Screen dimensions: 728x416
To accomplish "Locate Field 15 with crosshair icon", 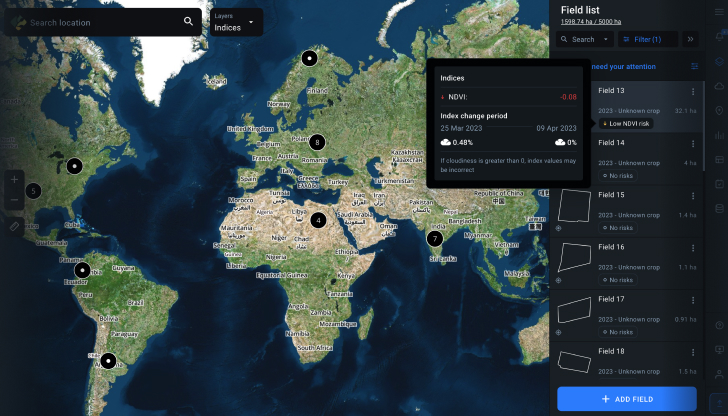I will [x=559, y=228].
